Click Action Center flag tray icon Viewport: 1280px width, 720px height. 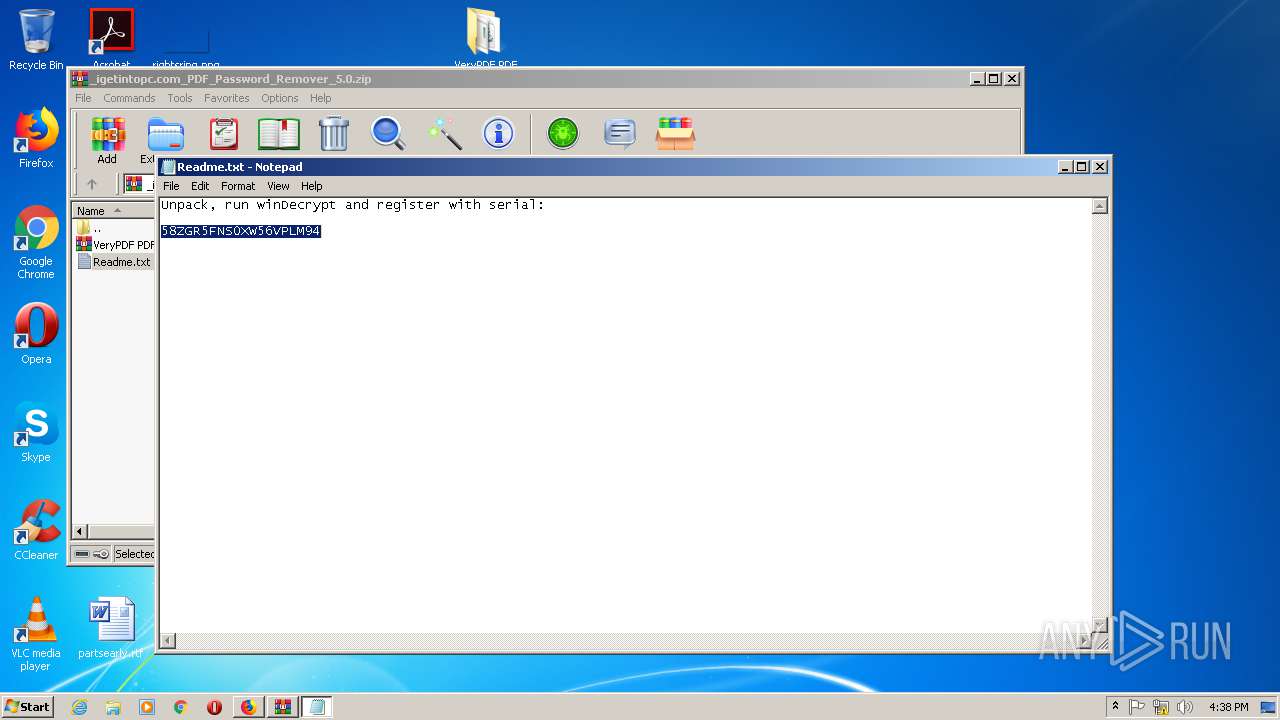coord(1137,707)
